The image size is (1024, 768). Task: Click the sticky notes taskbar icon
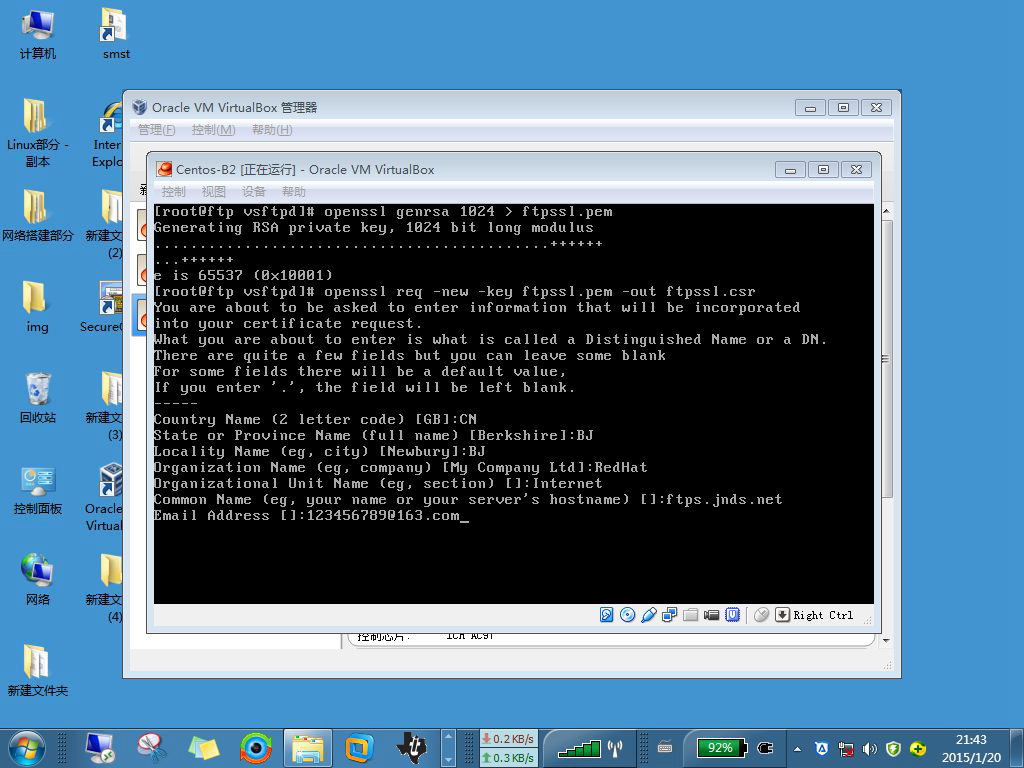tap(203, 748)
